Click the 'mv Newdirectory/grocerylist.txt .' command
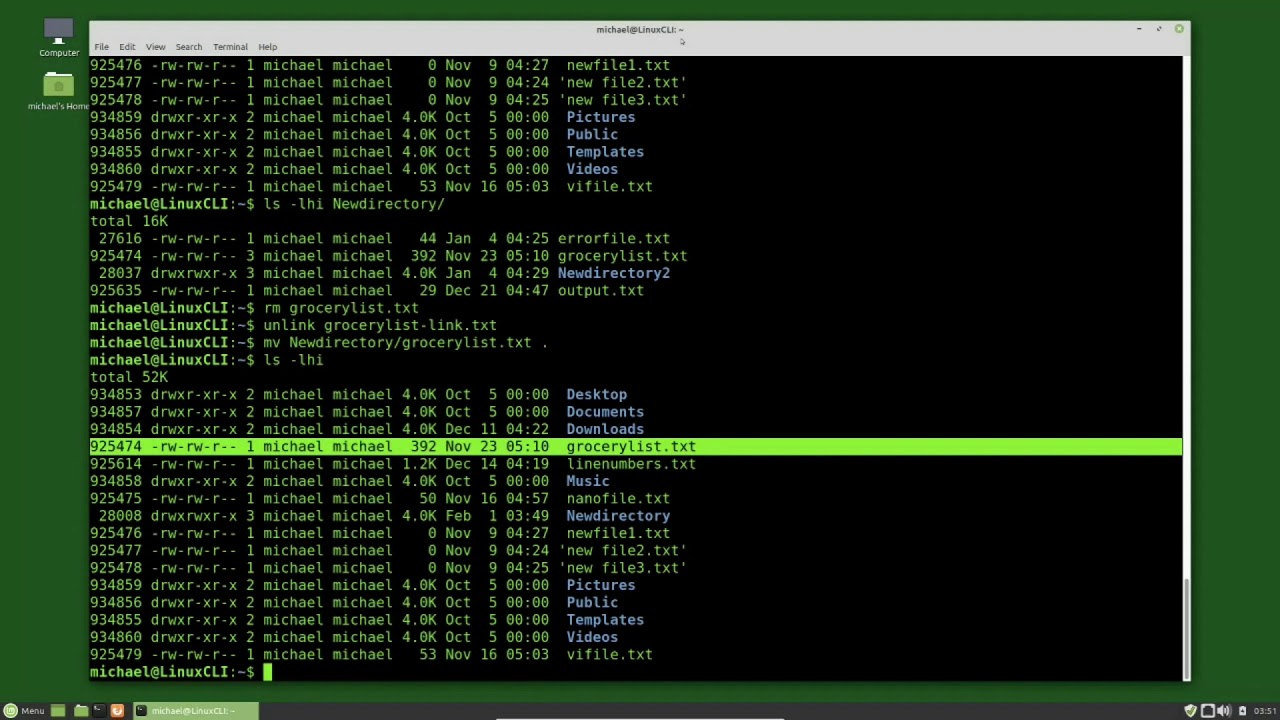Screen dimensions: 1280x720 point(406,343)
